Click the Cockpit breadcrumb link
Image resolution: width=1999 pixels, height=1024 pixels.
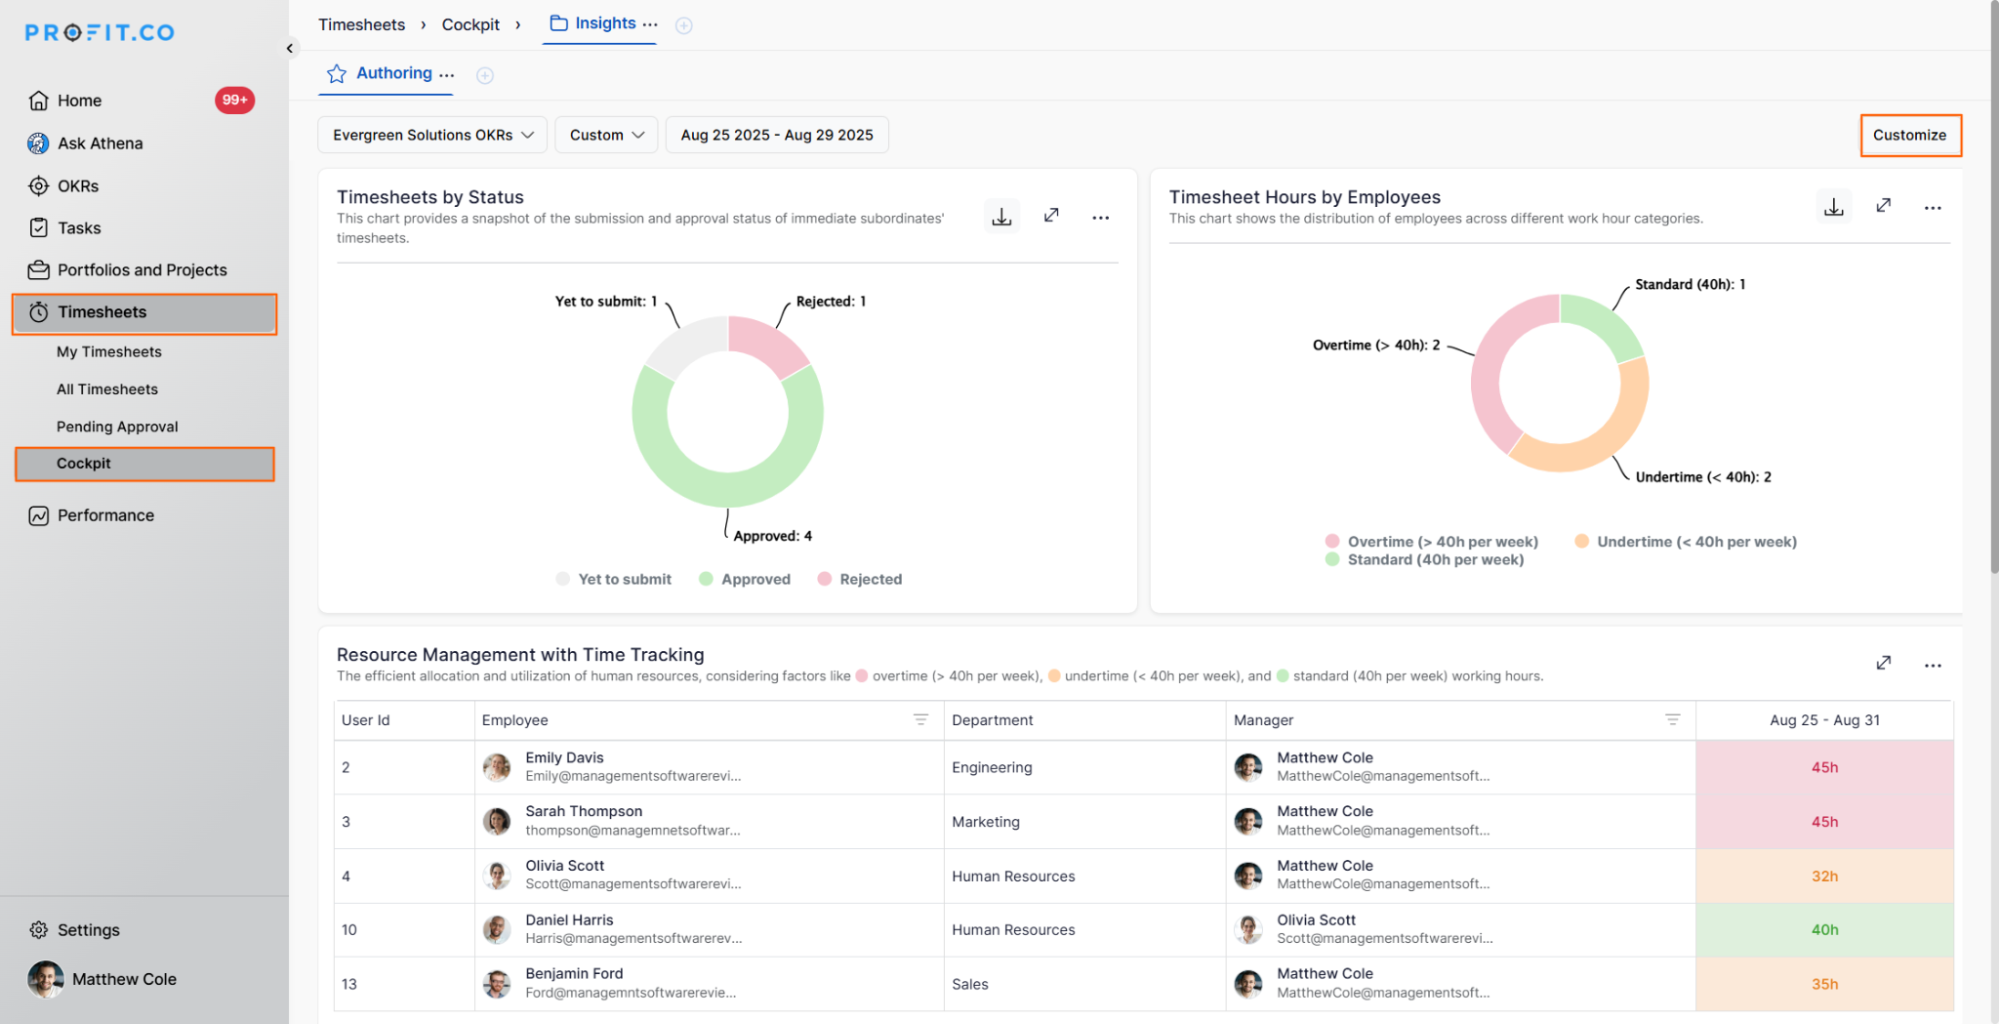pyautogui.click(x=470, y=25)
